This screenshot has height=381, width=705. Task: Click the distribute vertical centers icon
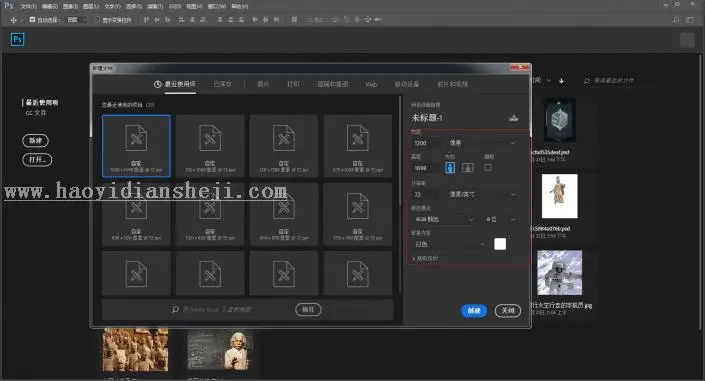coord(231,20)
